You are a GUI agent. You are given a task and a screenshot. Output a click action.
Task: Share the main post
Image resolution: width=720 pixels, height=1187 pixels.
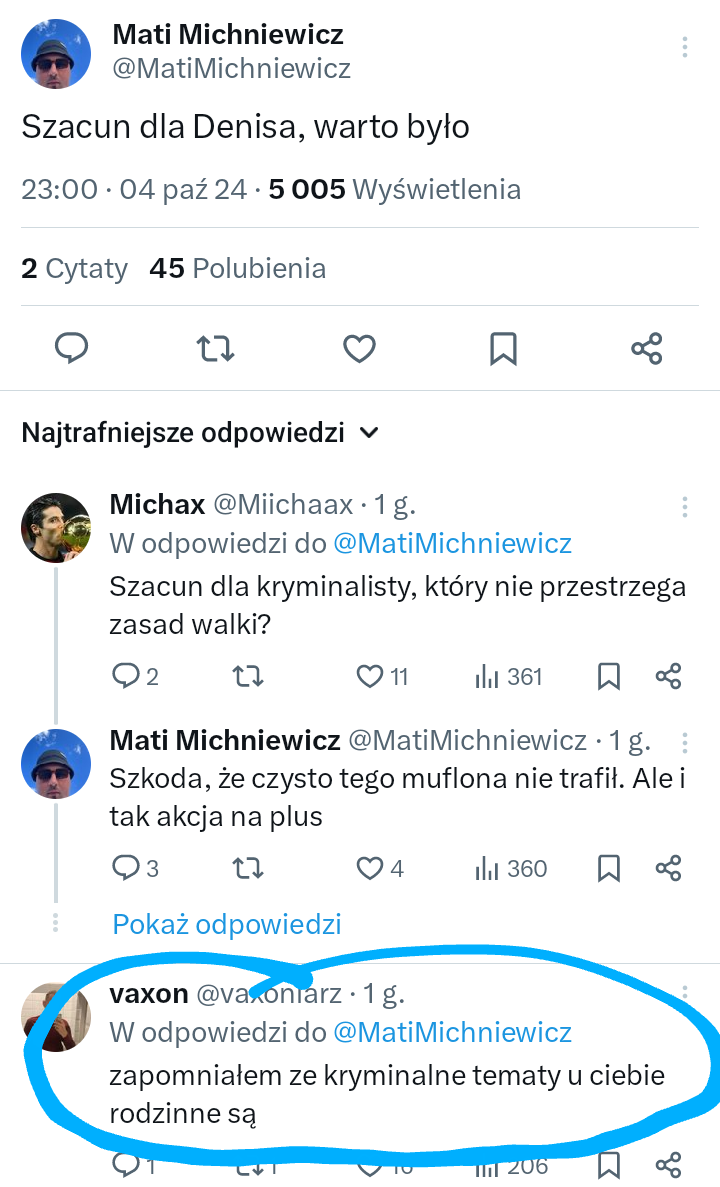click(647, 348)
